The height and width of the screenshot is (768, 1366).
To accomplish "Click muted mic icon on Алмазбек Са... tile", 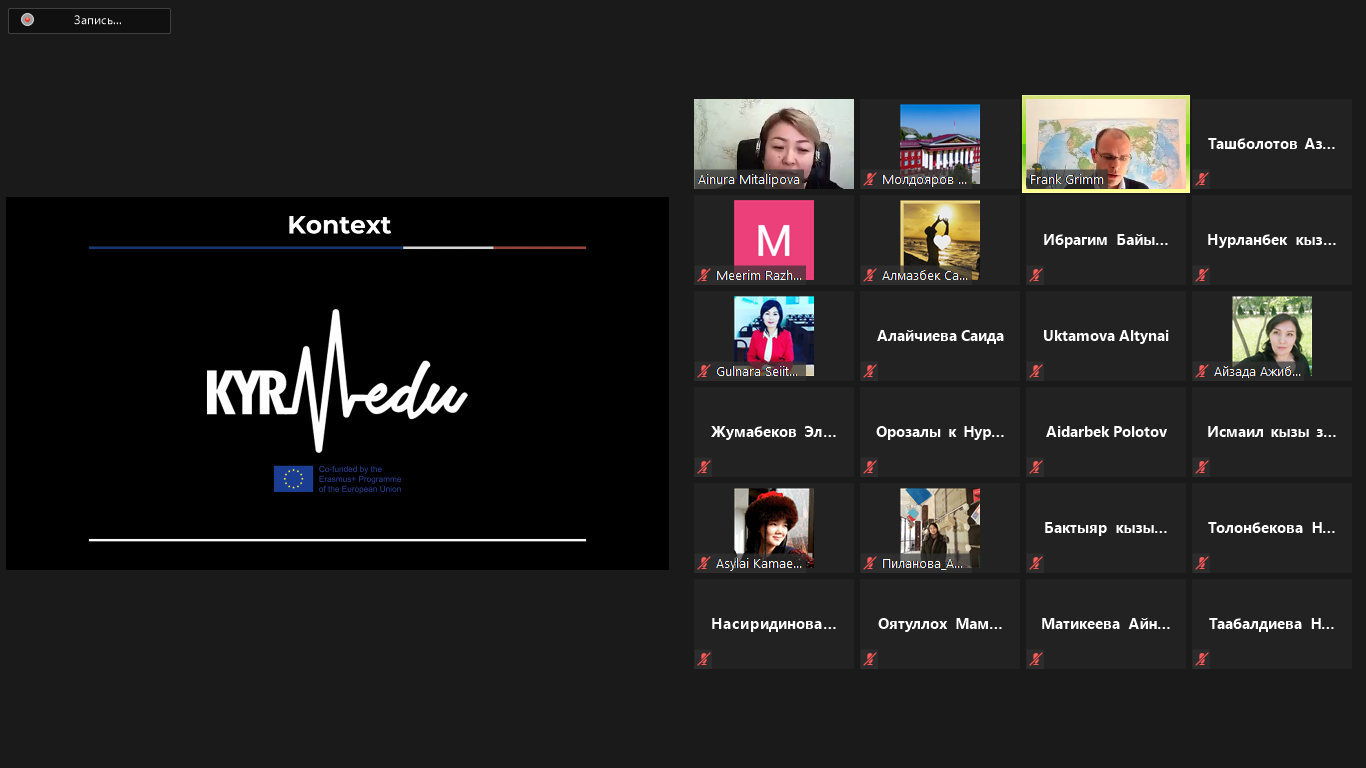I will pyautogui.click(x=870, y=276).
